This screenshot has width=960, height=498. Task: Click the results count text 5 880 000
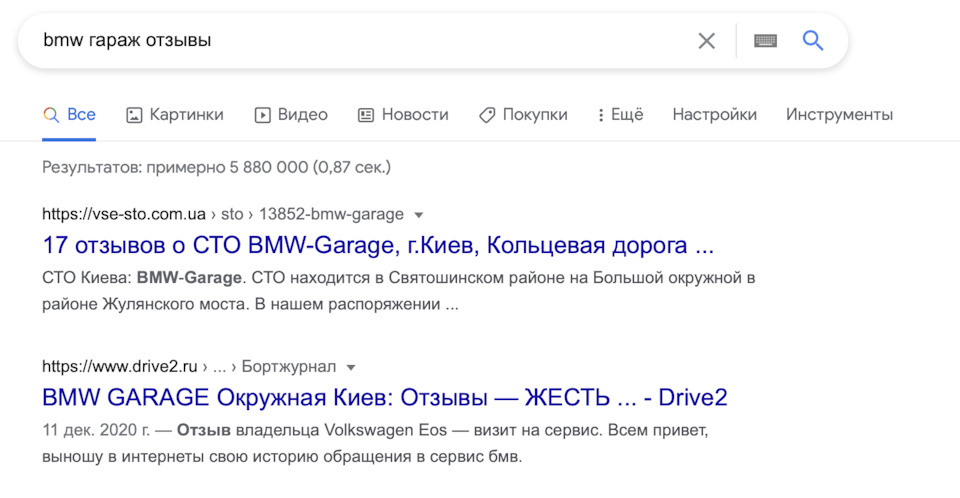pos(216,167)
